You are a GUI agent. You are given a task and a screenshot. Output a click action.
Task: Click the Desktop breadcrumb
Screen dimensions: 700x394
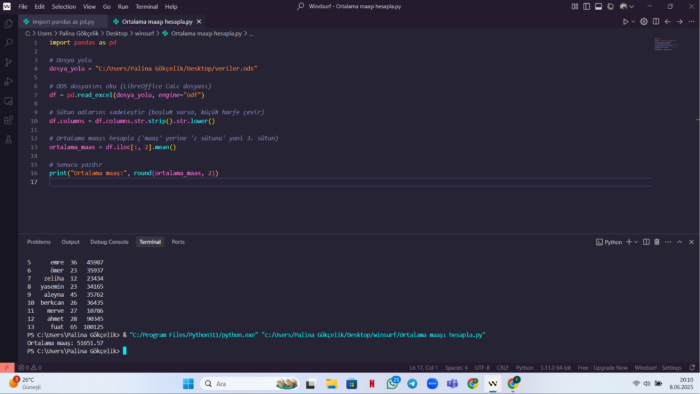[x=117, y=33]
